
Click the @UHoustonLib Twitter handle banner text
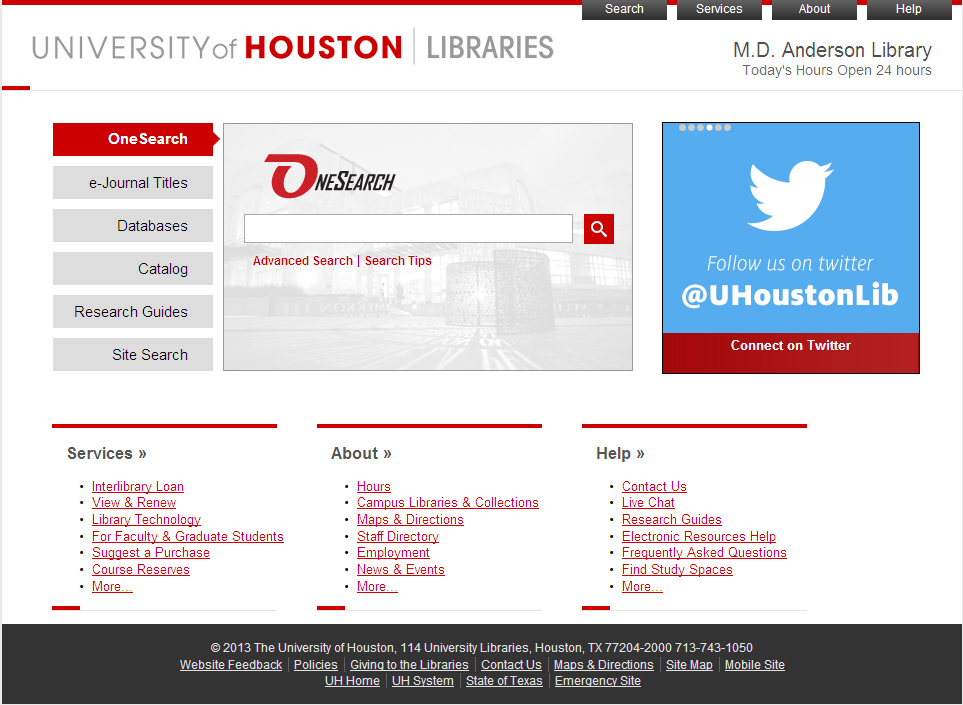(x=790, y=295)
